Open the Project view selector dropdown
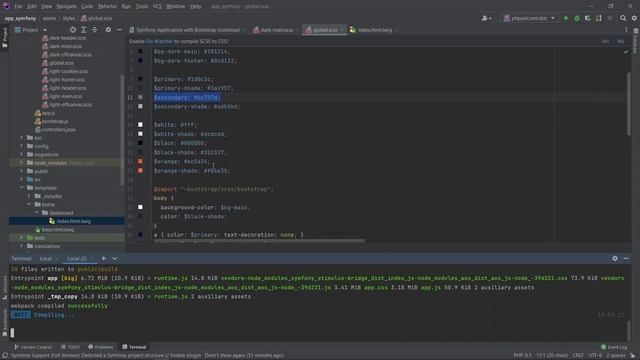640x360 pixels. [31, 30]
